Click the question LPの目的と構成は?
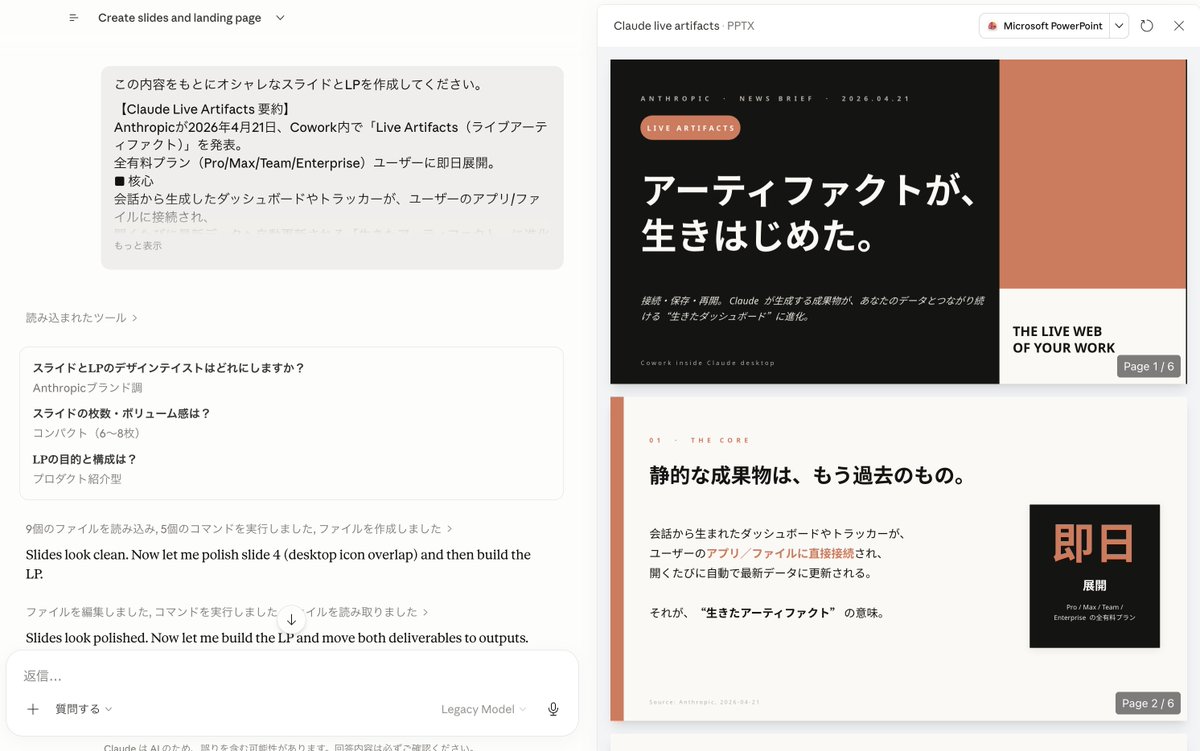This screenshot has height=751, width=1200. [85, 459]
